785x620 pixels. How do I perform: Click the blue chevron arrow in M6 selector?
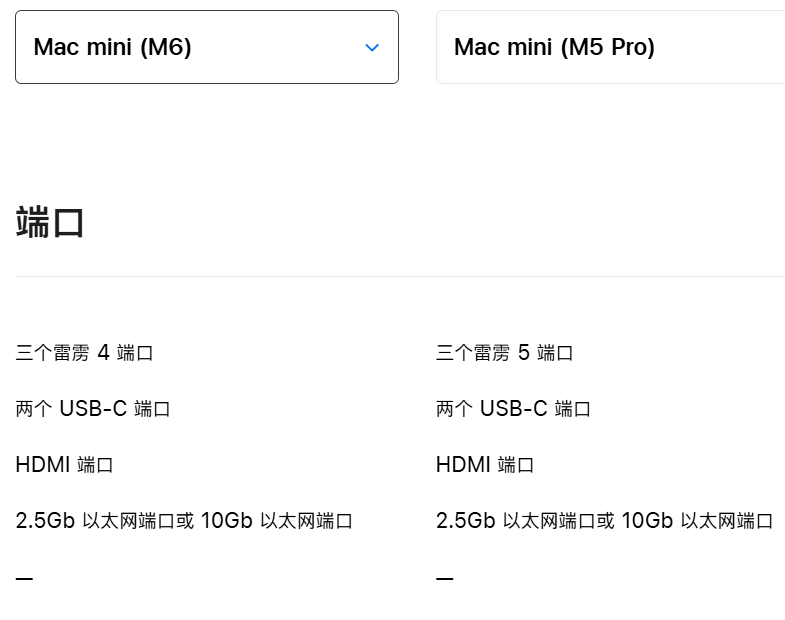click(x=372, y=48)
